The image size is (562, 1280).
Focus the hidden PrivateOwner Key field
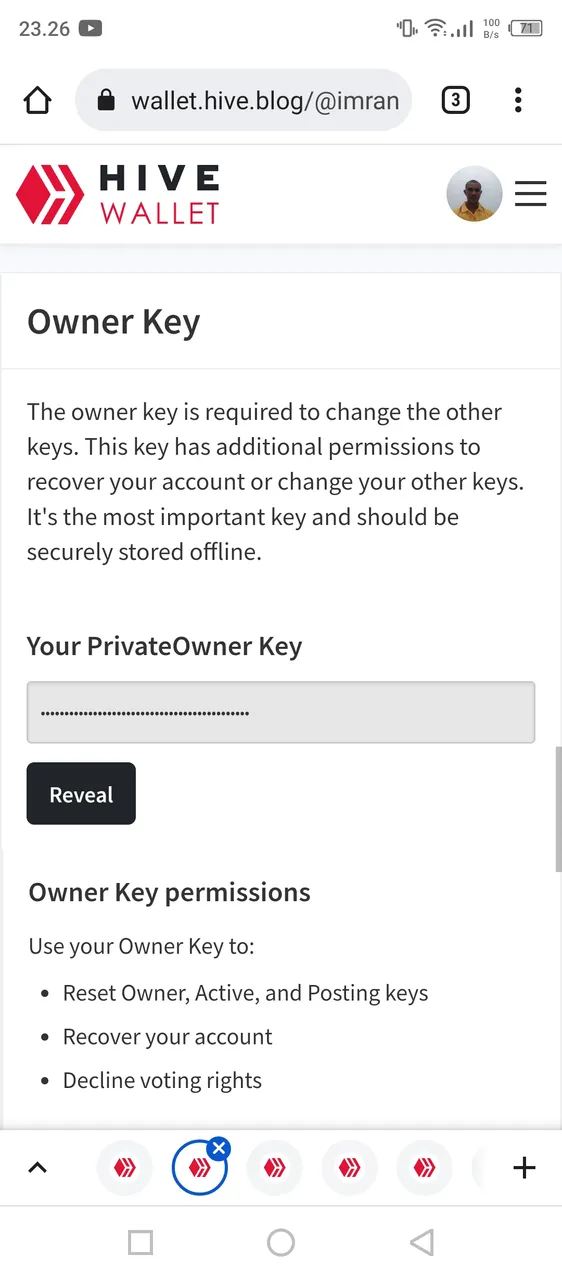pos(281,713)
